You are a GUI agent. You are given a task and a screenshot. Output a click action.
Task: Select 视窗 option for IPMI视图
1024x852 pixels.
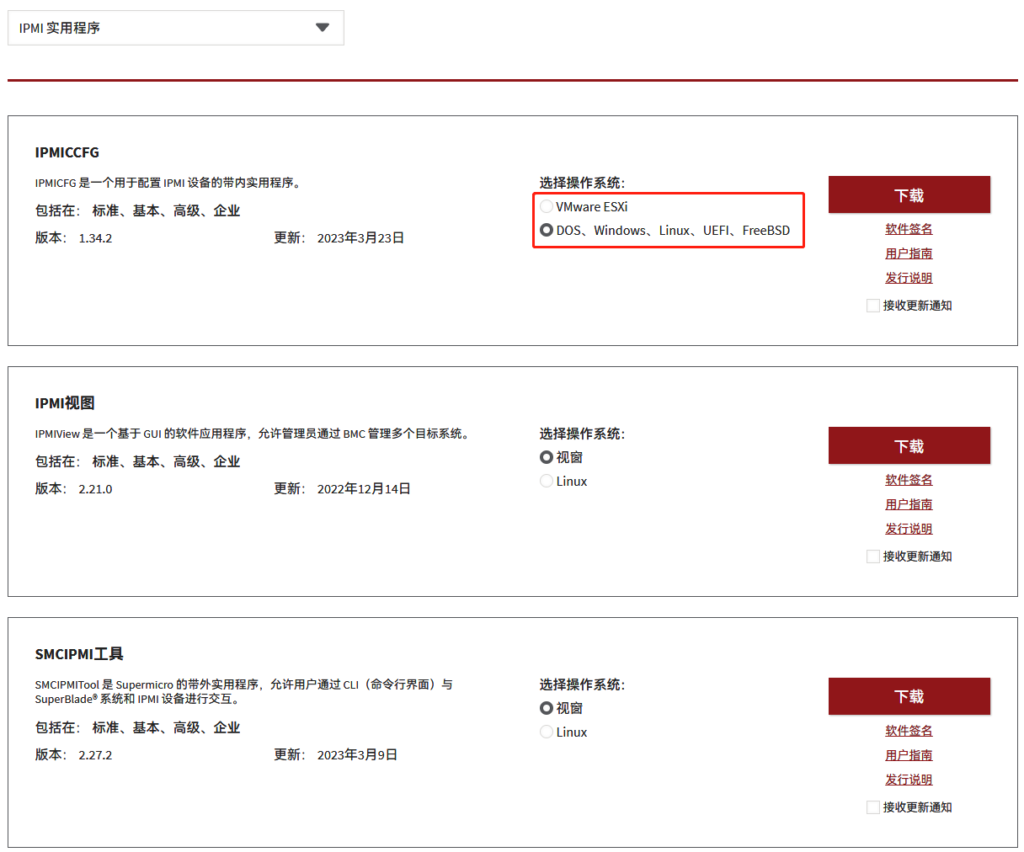click(x=547, y=457)
